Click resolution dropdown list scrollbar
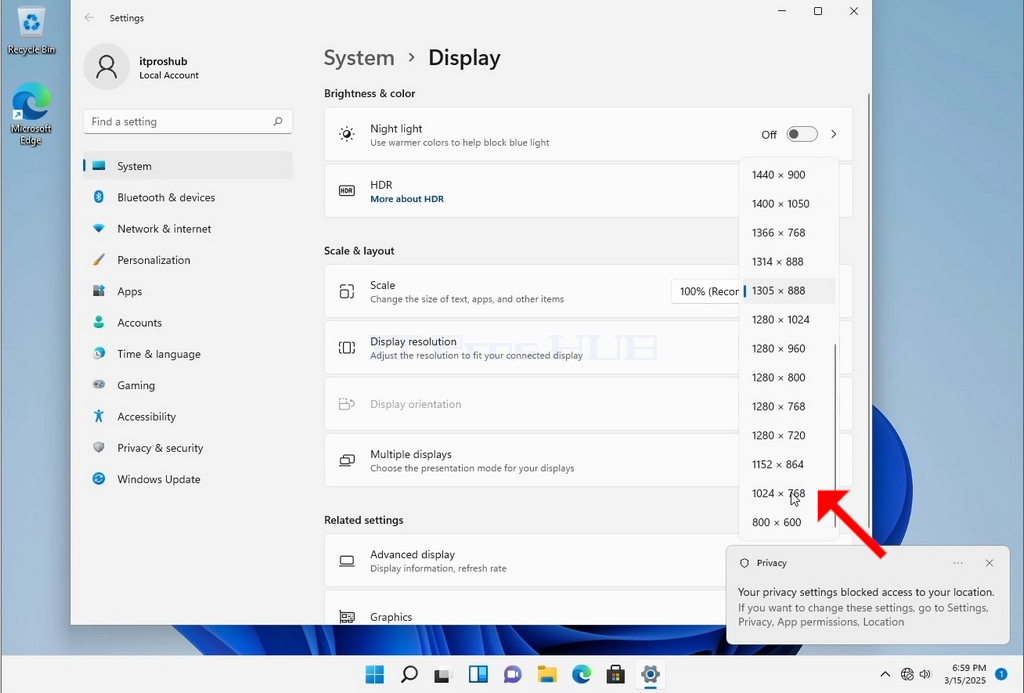 click(x=835, y=436)
